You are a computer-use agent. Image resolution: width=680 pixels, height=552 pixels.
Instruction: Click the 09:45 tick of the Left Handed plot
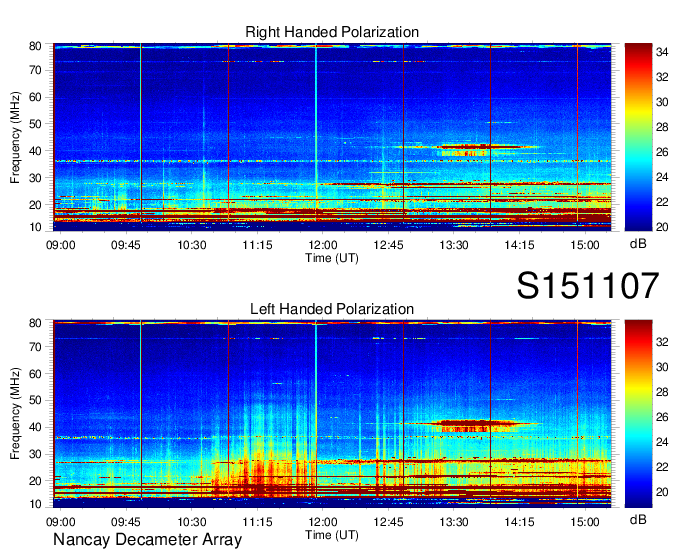click(x=126, y=522)
